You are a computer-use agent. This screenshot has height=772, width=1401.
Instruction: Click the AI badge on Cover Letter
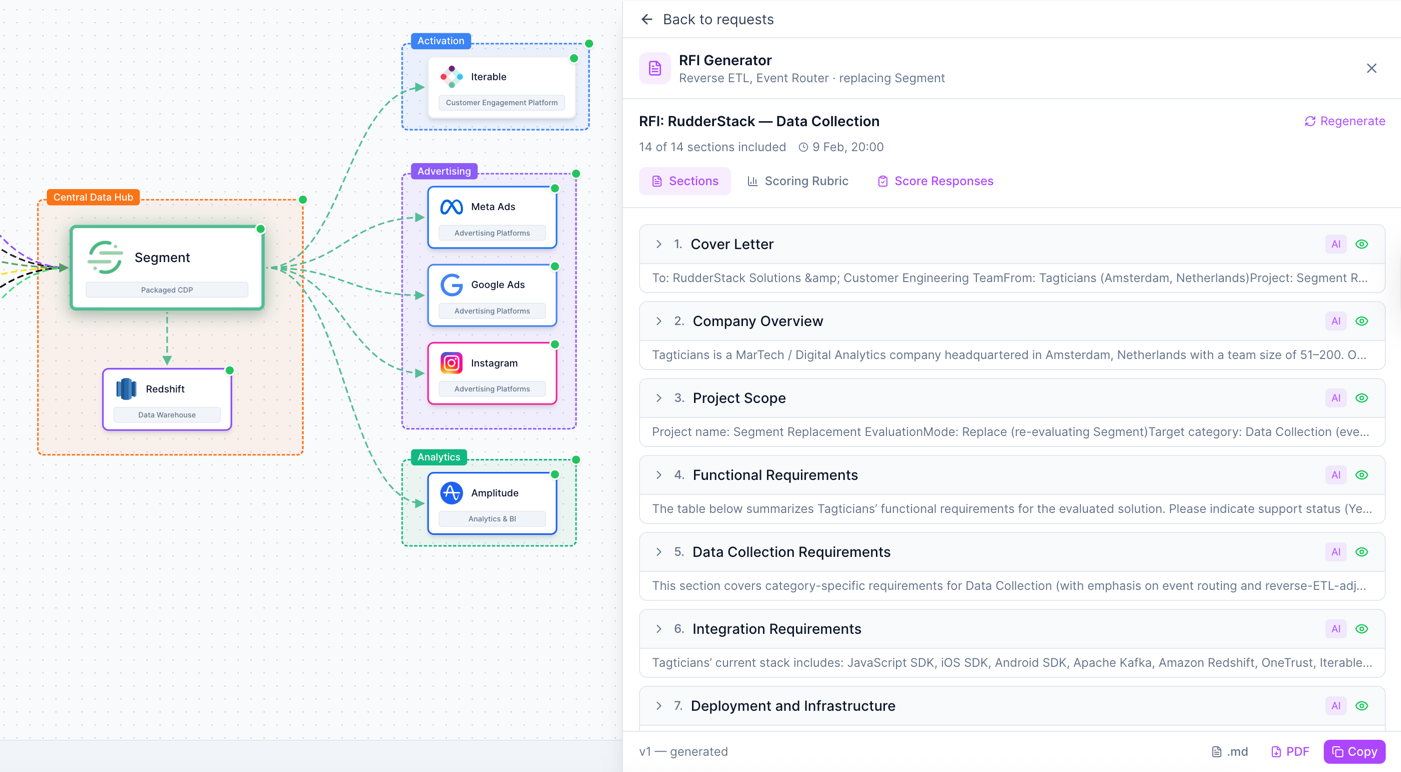point(1335,243)
